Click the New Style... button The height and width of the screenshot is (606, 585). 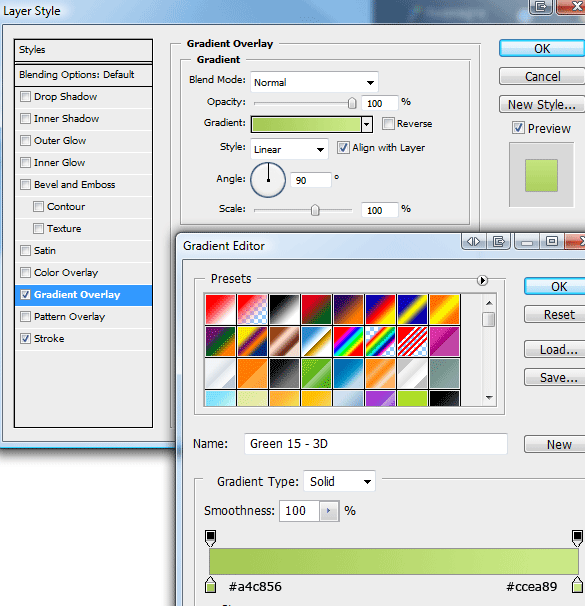pos(542,104)
